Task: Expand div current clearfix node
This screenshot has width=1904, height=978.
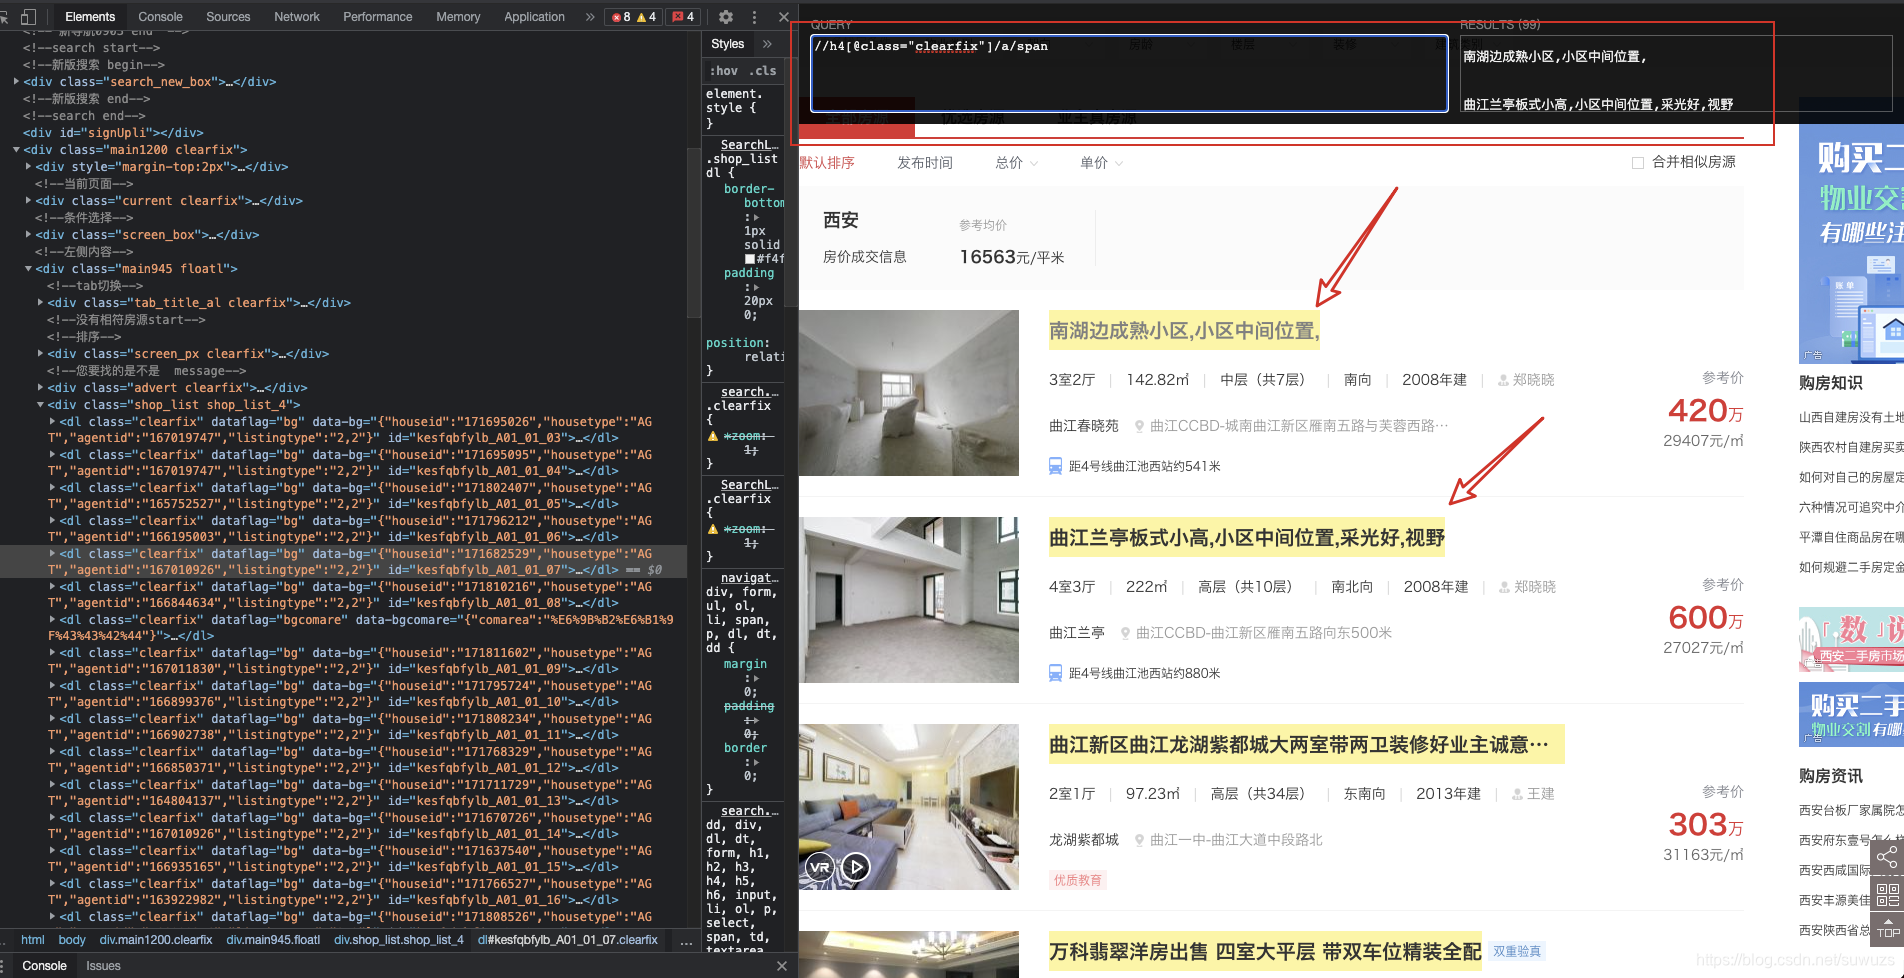Action: tap(28, 201)
